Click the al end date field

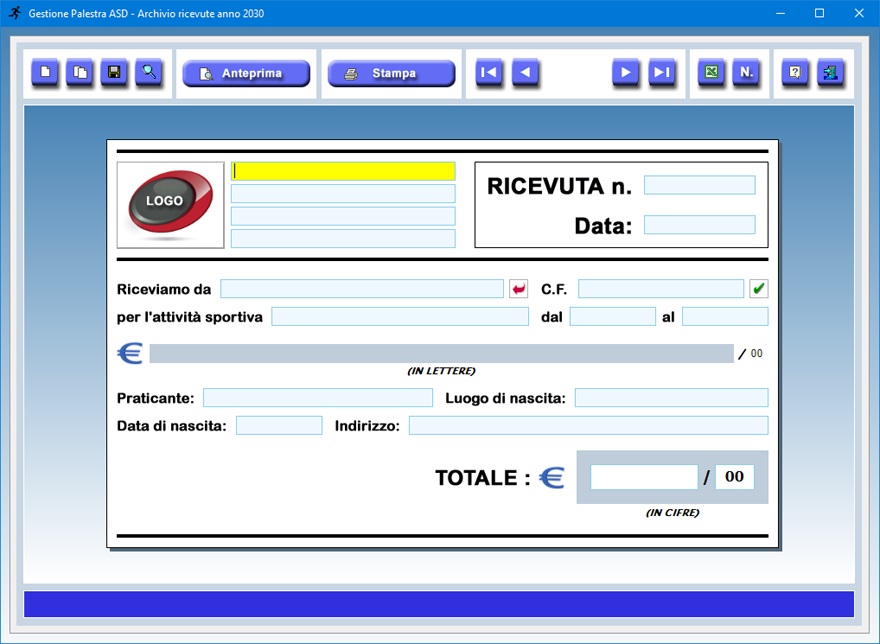click(725, 317)
